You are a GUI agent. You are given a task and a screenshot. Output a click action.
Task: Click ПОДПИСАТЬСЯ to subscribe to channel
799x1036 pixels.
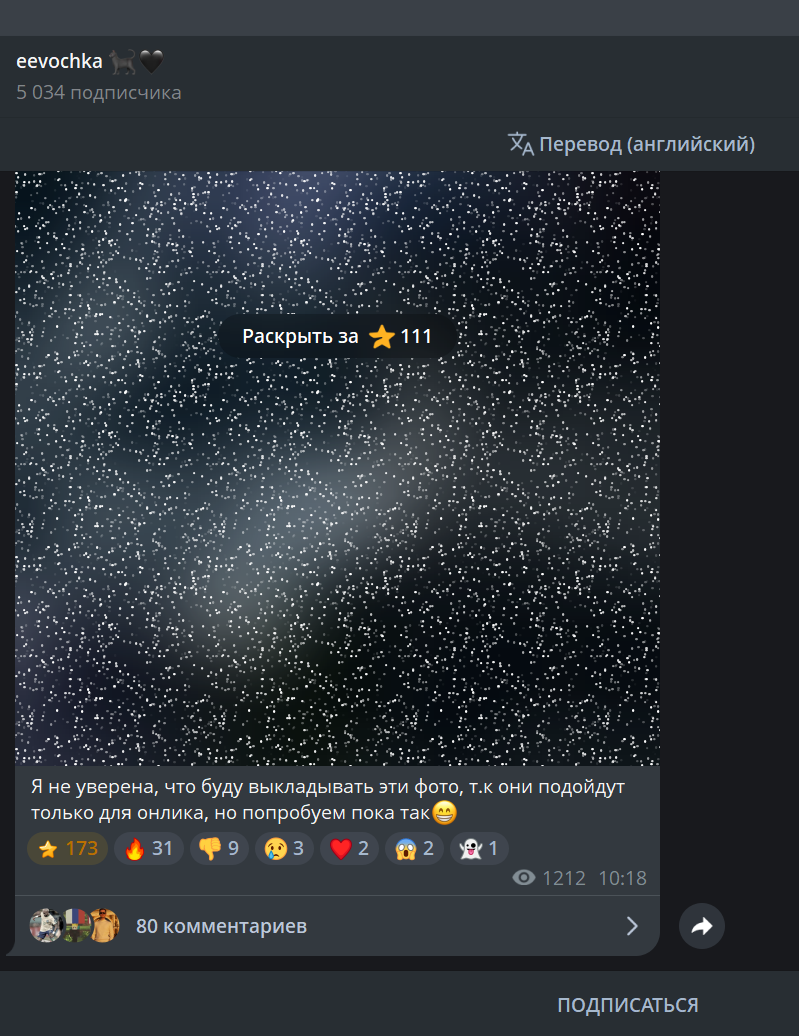[628, 1005]
